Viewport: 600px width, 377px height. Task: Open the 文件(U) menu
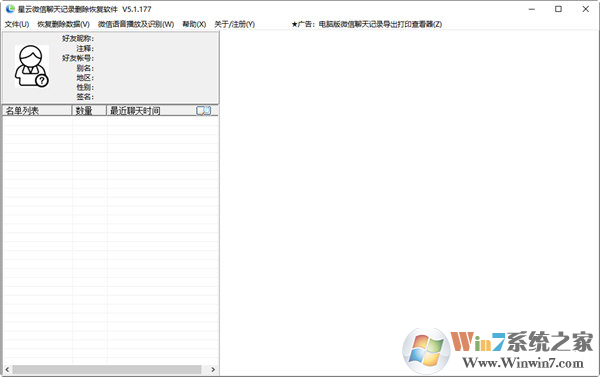[17, 24]
